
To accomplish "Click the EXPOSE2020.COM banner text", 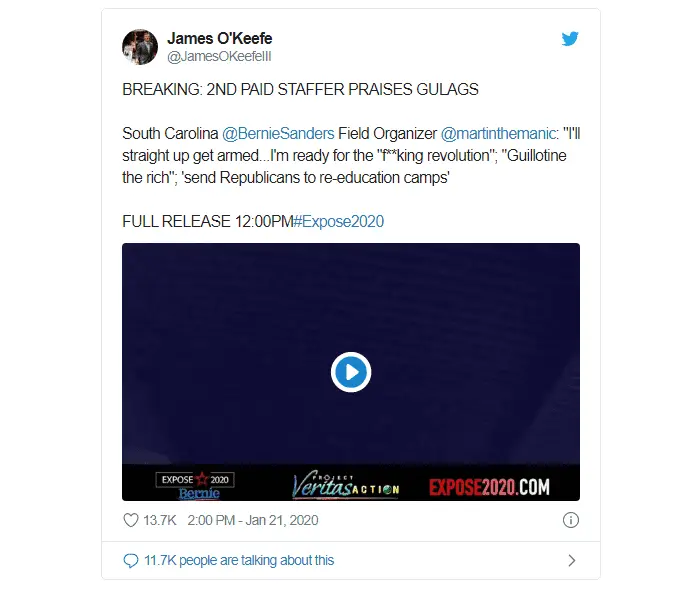I will pos(489,487).
